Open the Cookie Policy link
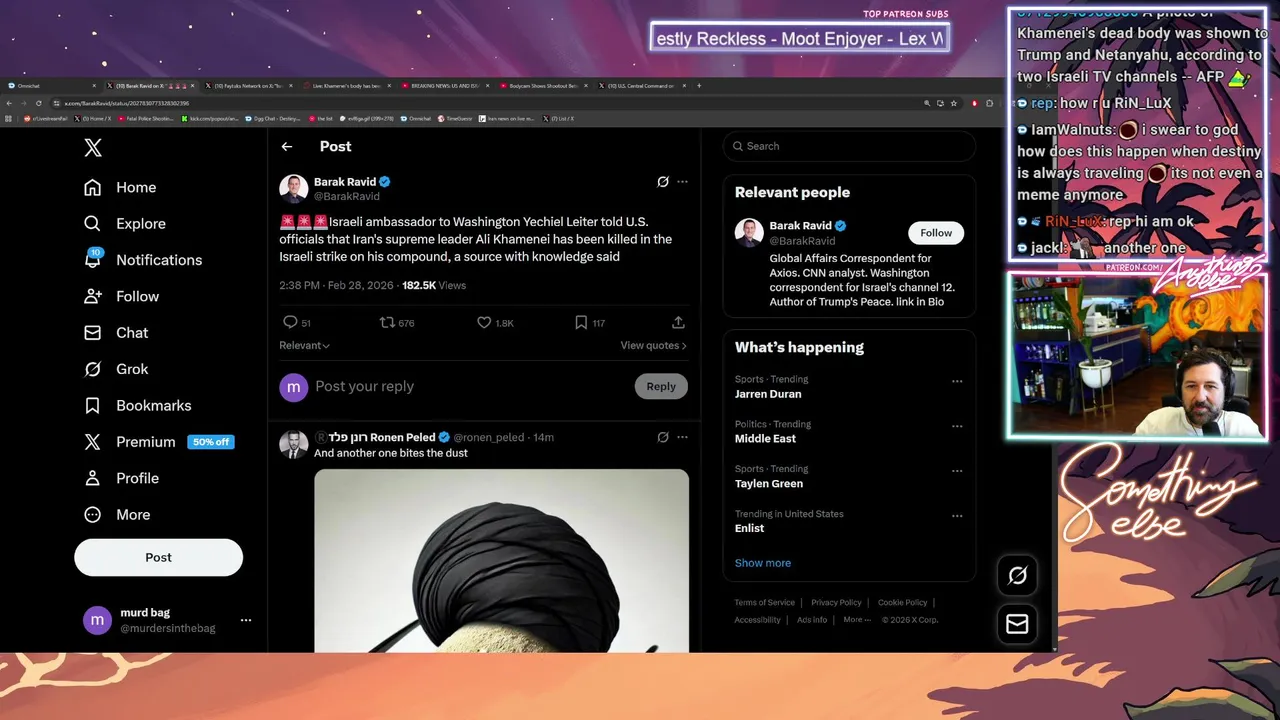The image size is (1280, 720). (x=903, y=603)
